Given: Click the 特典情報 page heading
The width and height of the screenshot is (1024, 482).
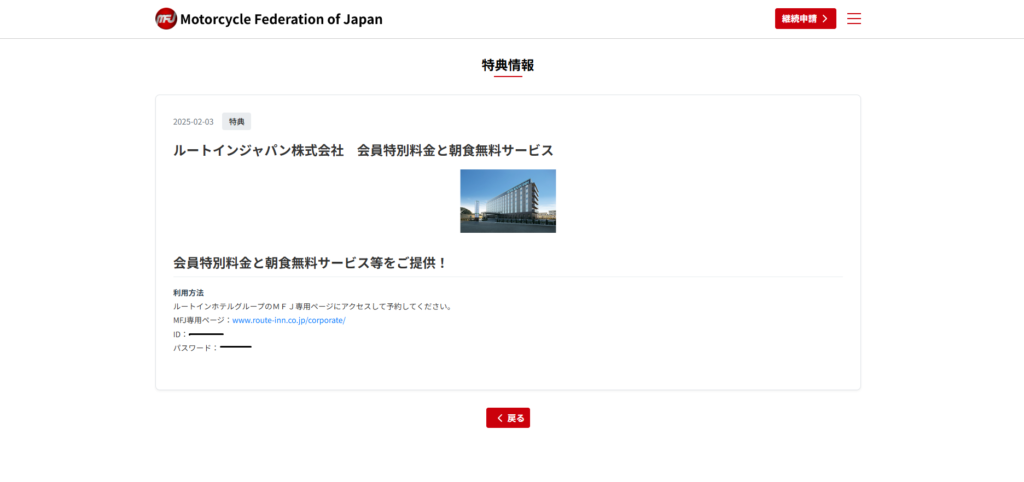Looking at the screenshot, I should pyautogui.click(x=508, y=65).
